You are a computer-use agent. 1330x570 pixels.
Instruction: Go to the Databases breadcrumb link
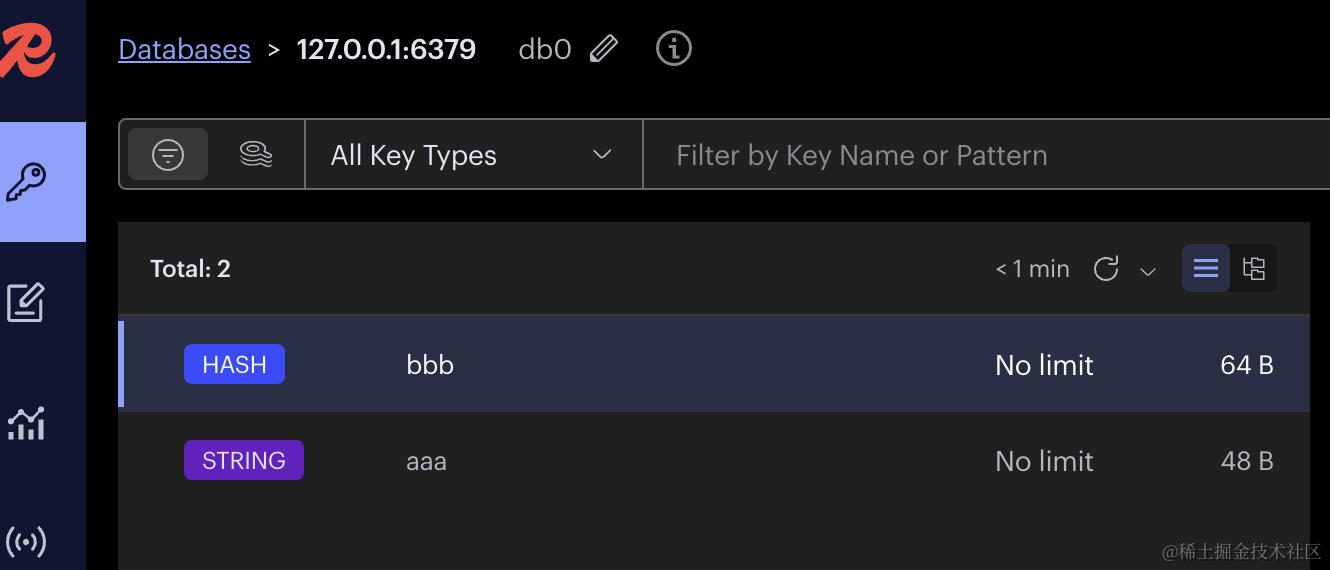click(184, 49)
